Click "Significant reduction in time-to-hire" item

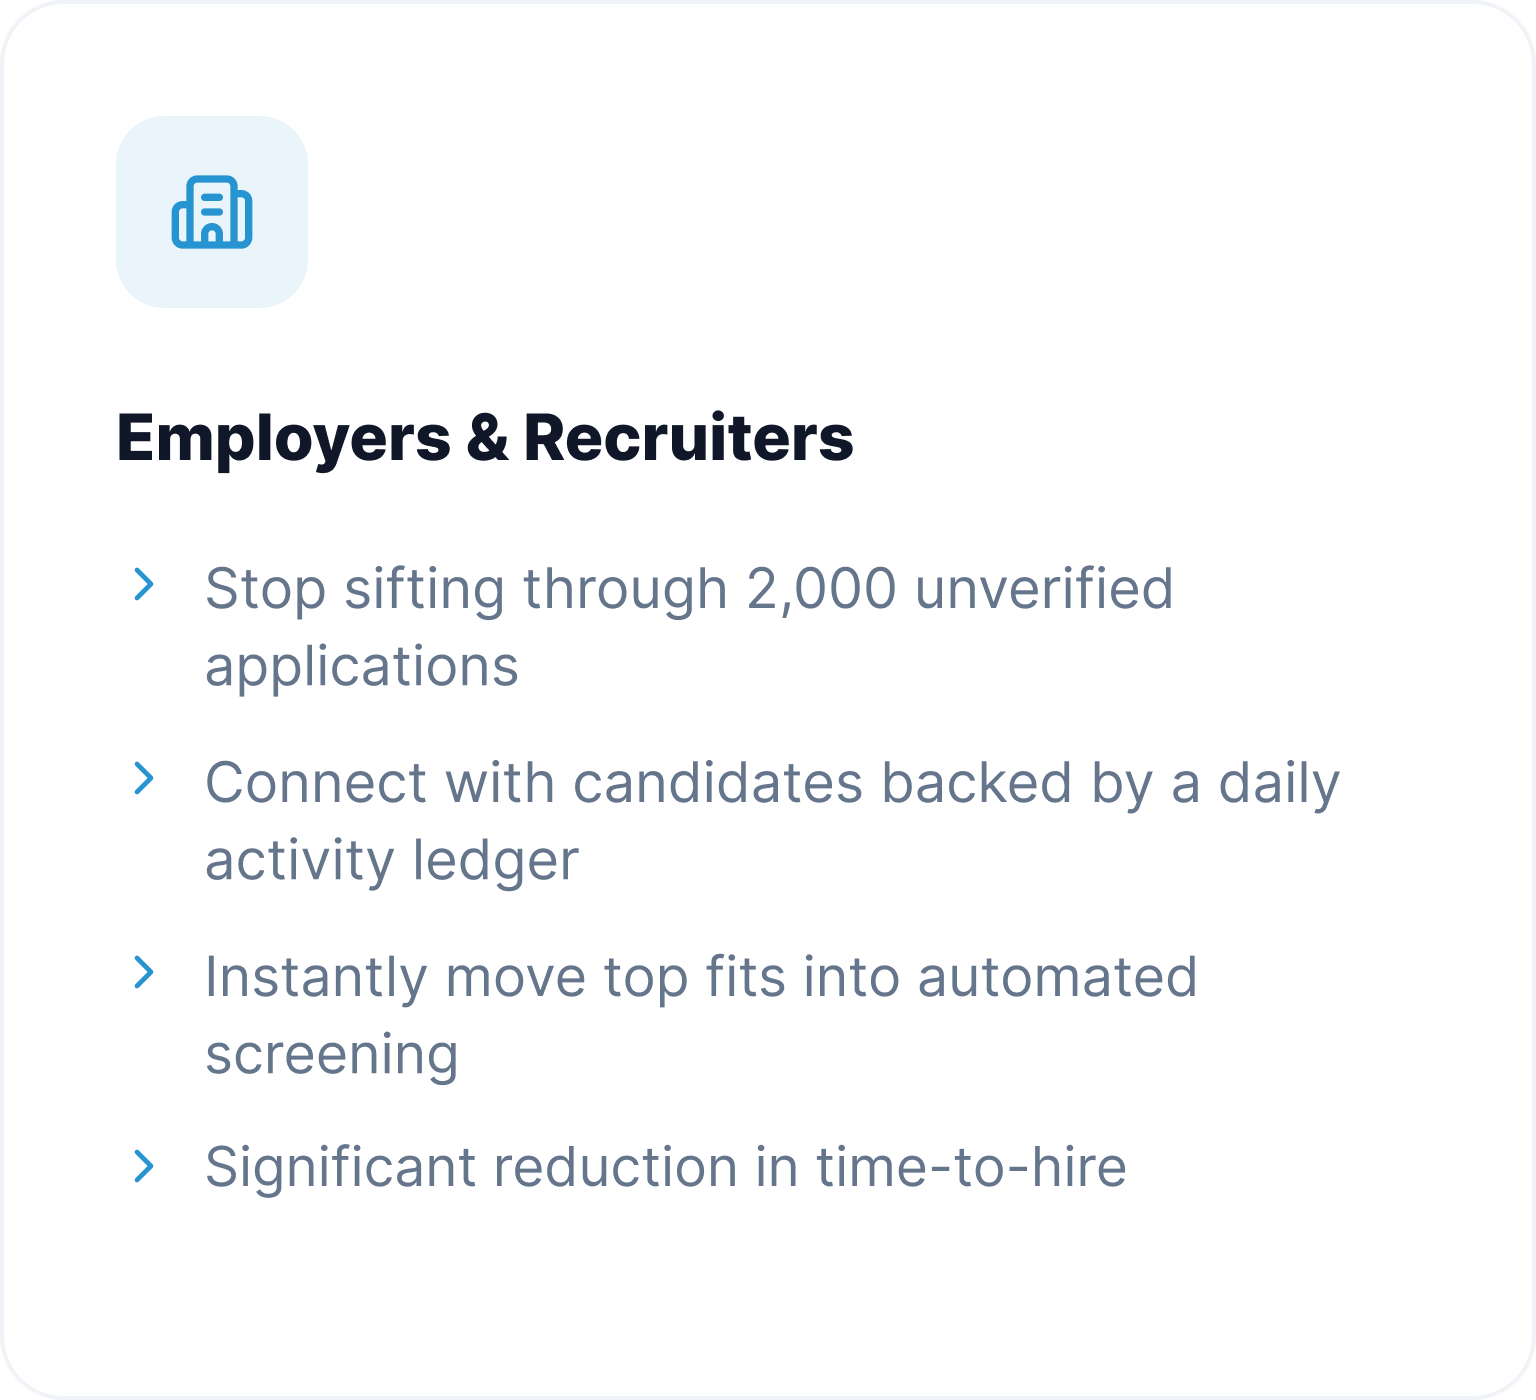[666, 1167]
